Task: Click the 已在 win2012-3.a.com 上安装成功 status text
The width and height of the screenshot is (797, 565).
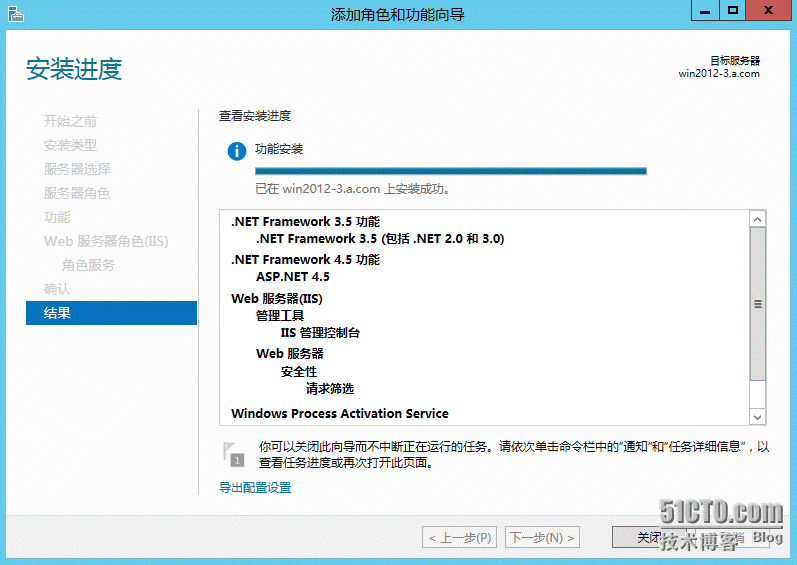Action: pos(352,189)
